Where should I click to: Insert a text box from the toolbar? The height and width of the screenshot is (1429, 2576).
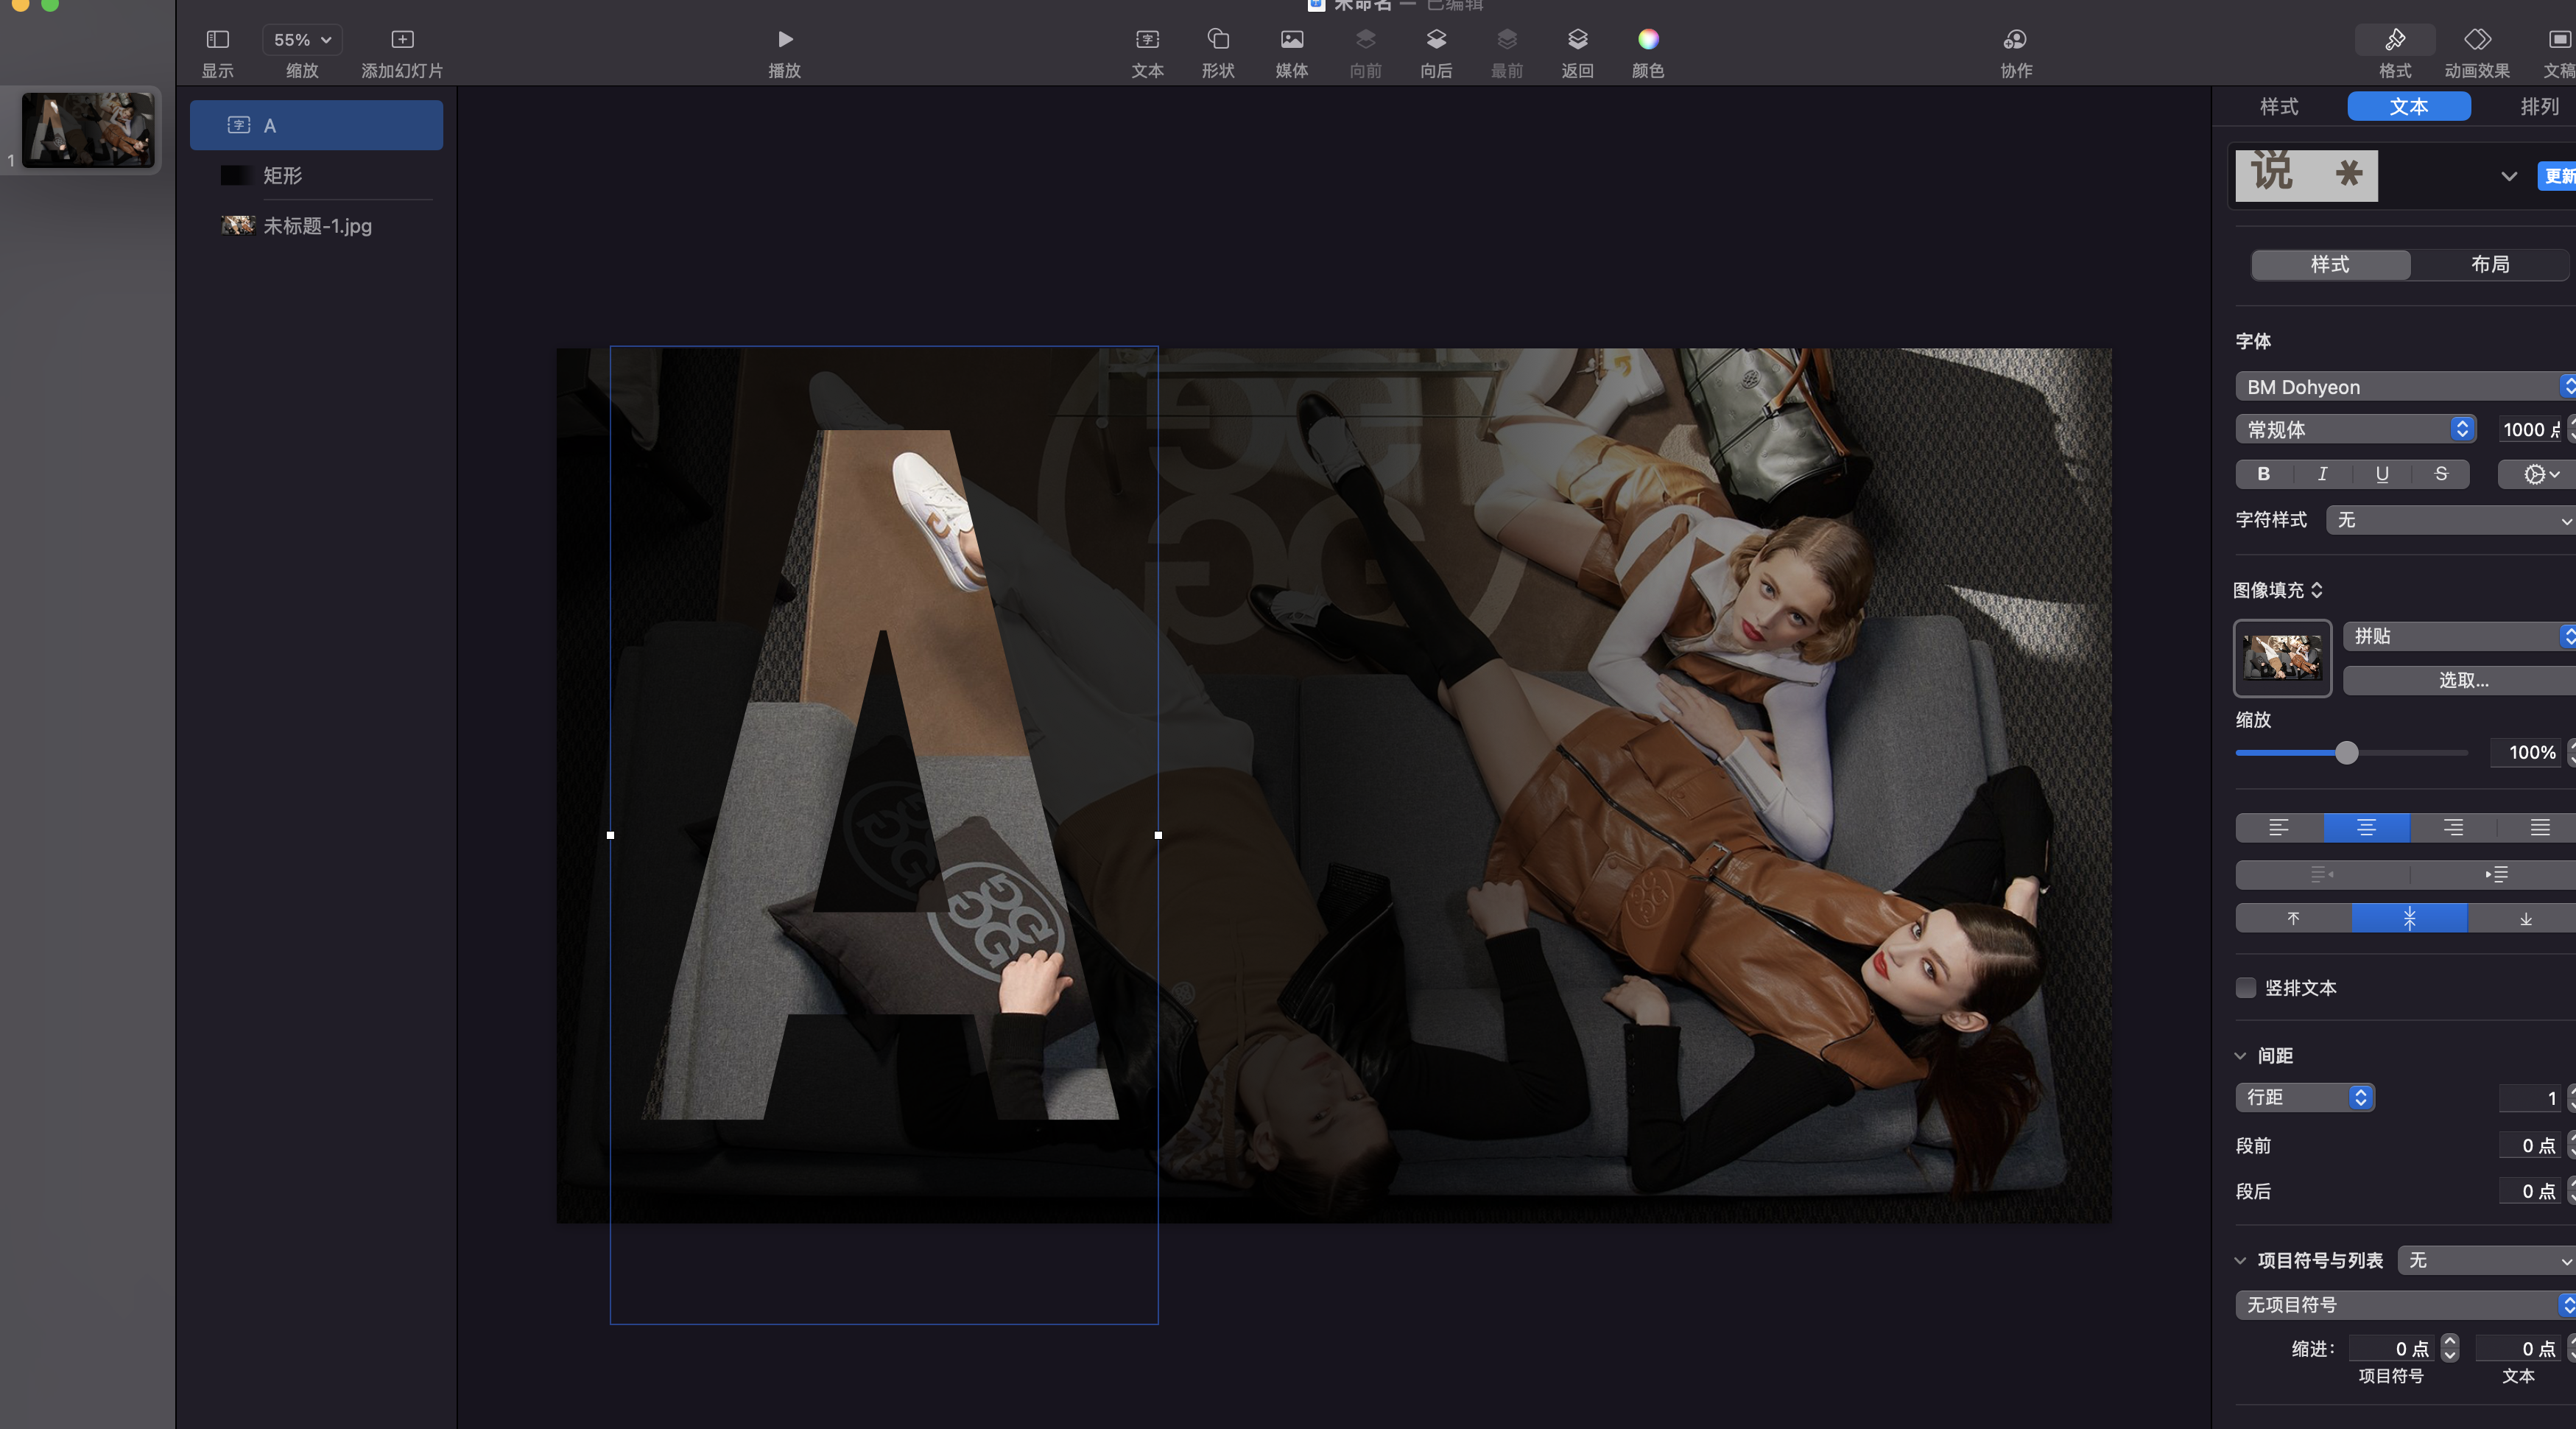click(1147, 40)
